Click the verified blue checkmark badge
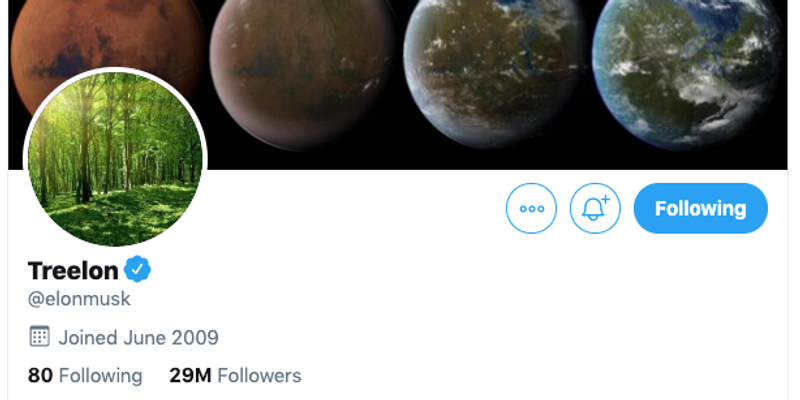The image size is (800, 400). pos(137,269)
